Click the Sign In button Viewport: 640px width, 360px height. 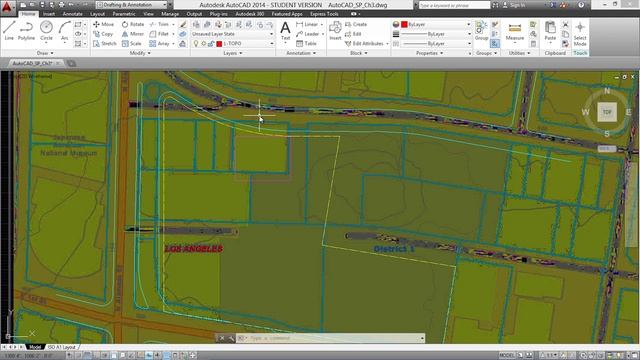pyautogui.click(x=514, y=5)
